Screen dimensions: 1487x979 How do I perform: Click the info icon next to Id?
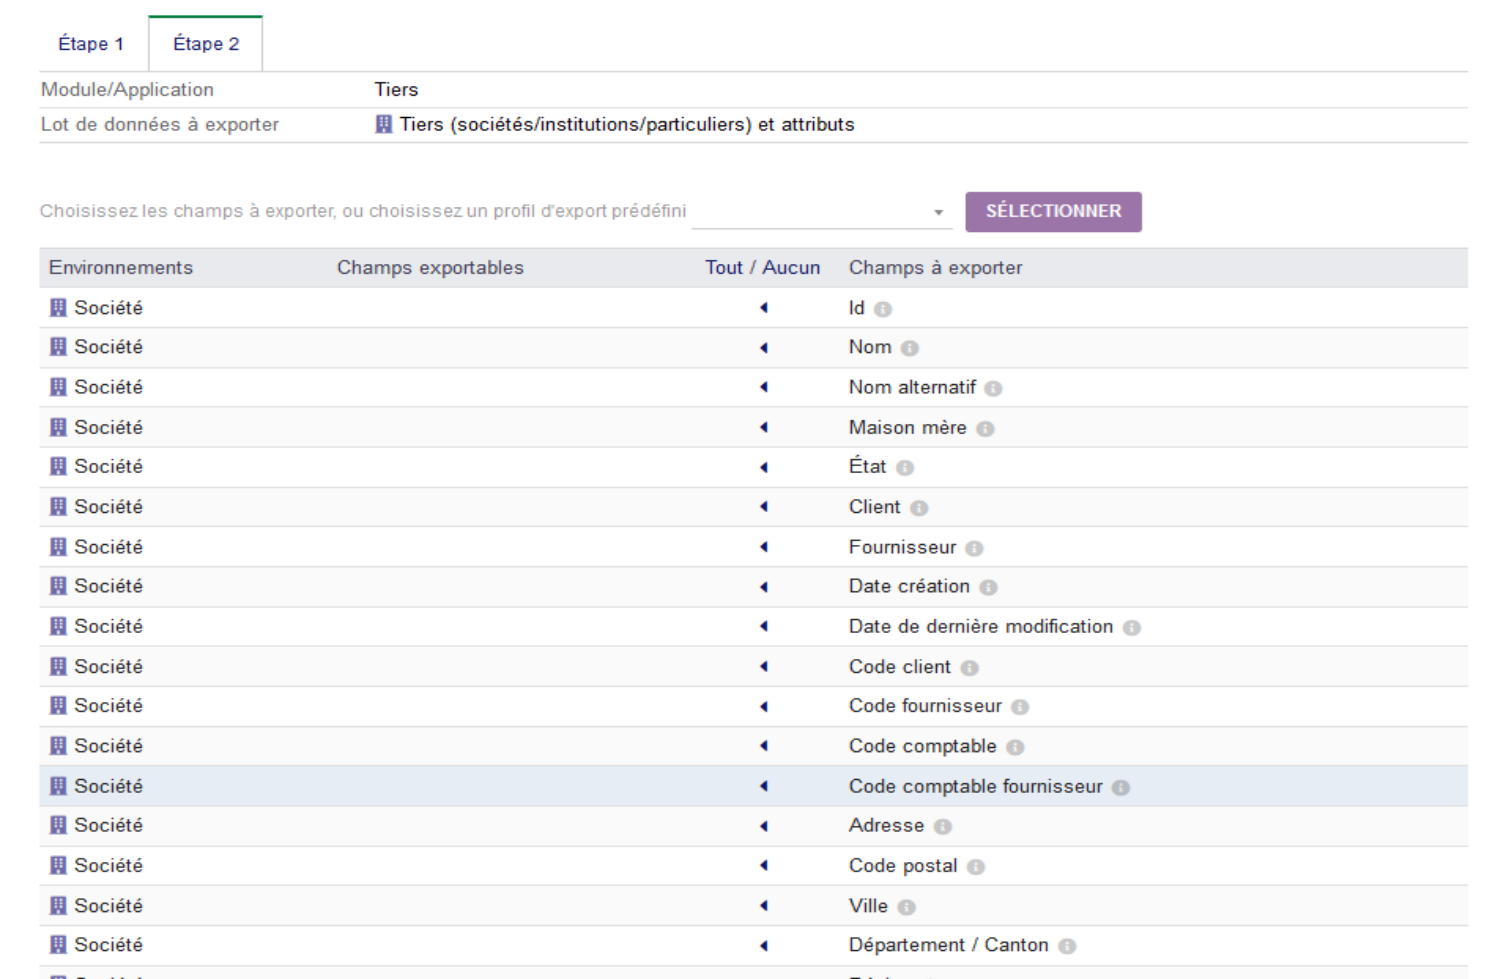(x=882, y=309)
